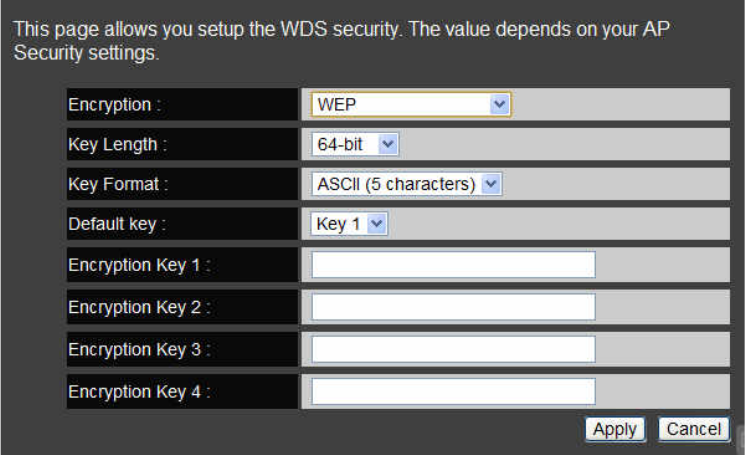
Task: Click the Encryption Key 1 input field
Action: pyautogui.click(x=453, y=265)
